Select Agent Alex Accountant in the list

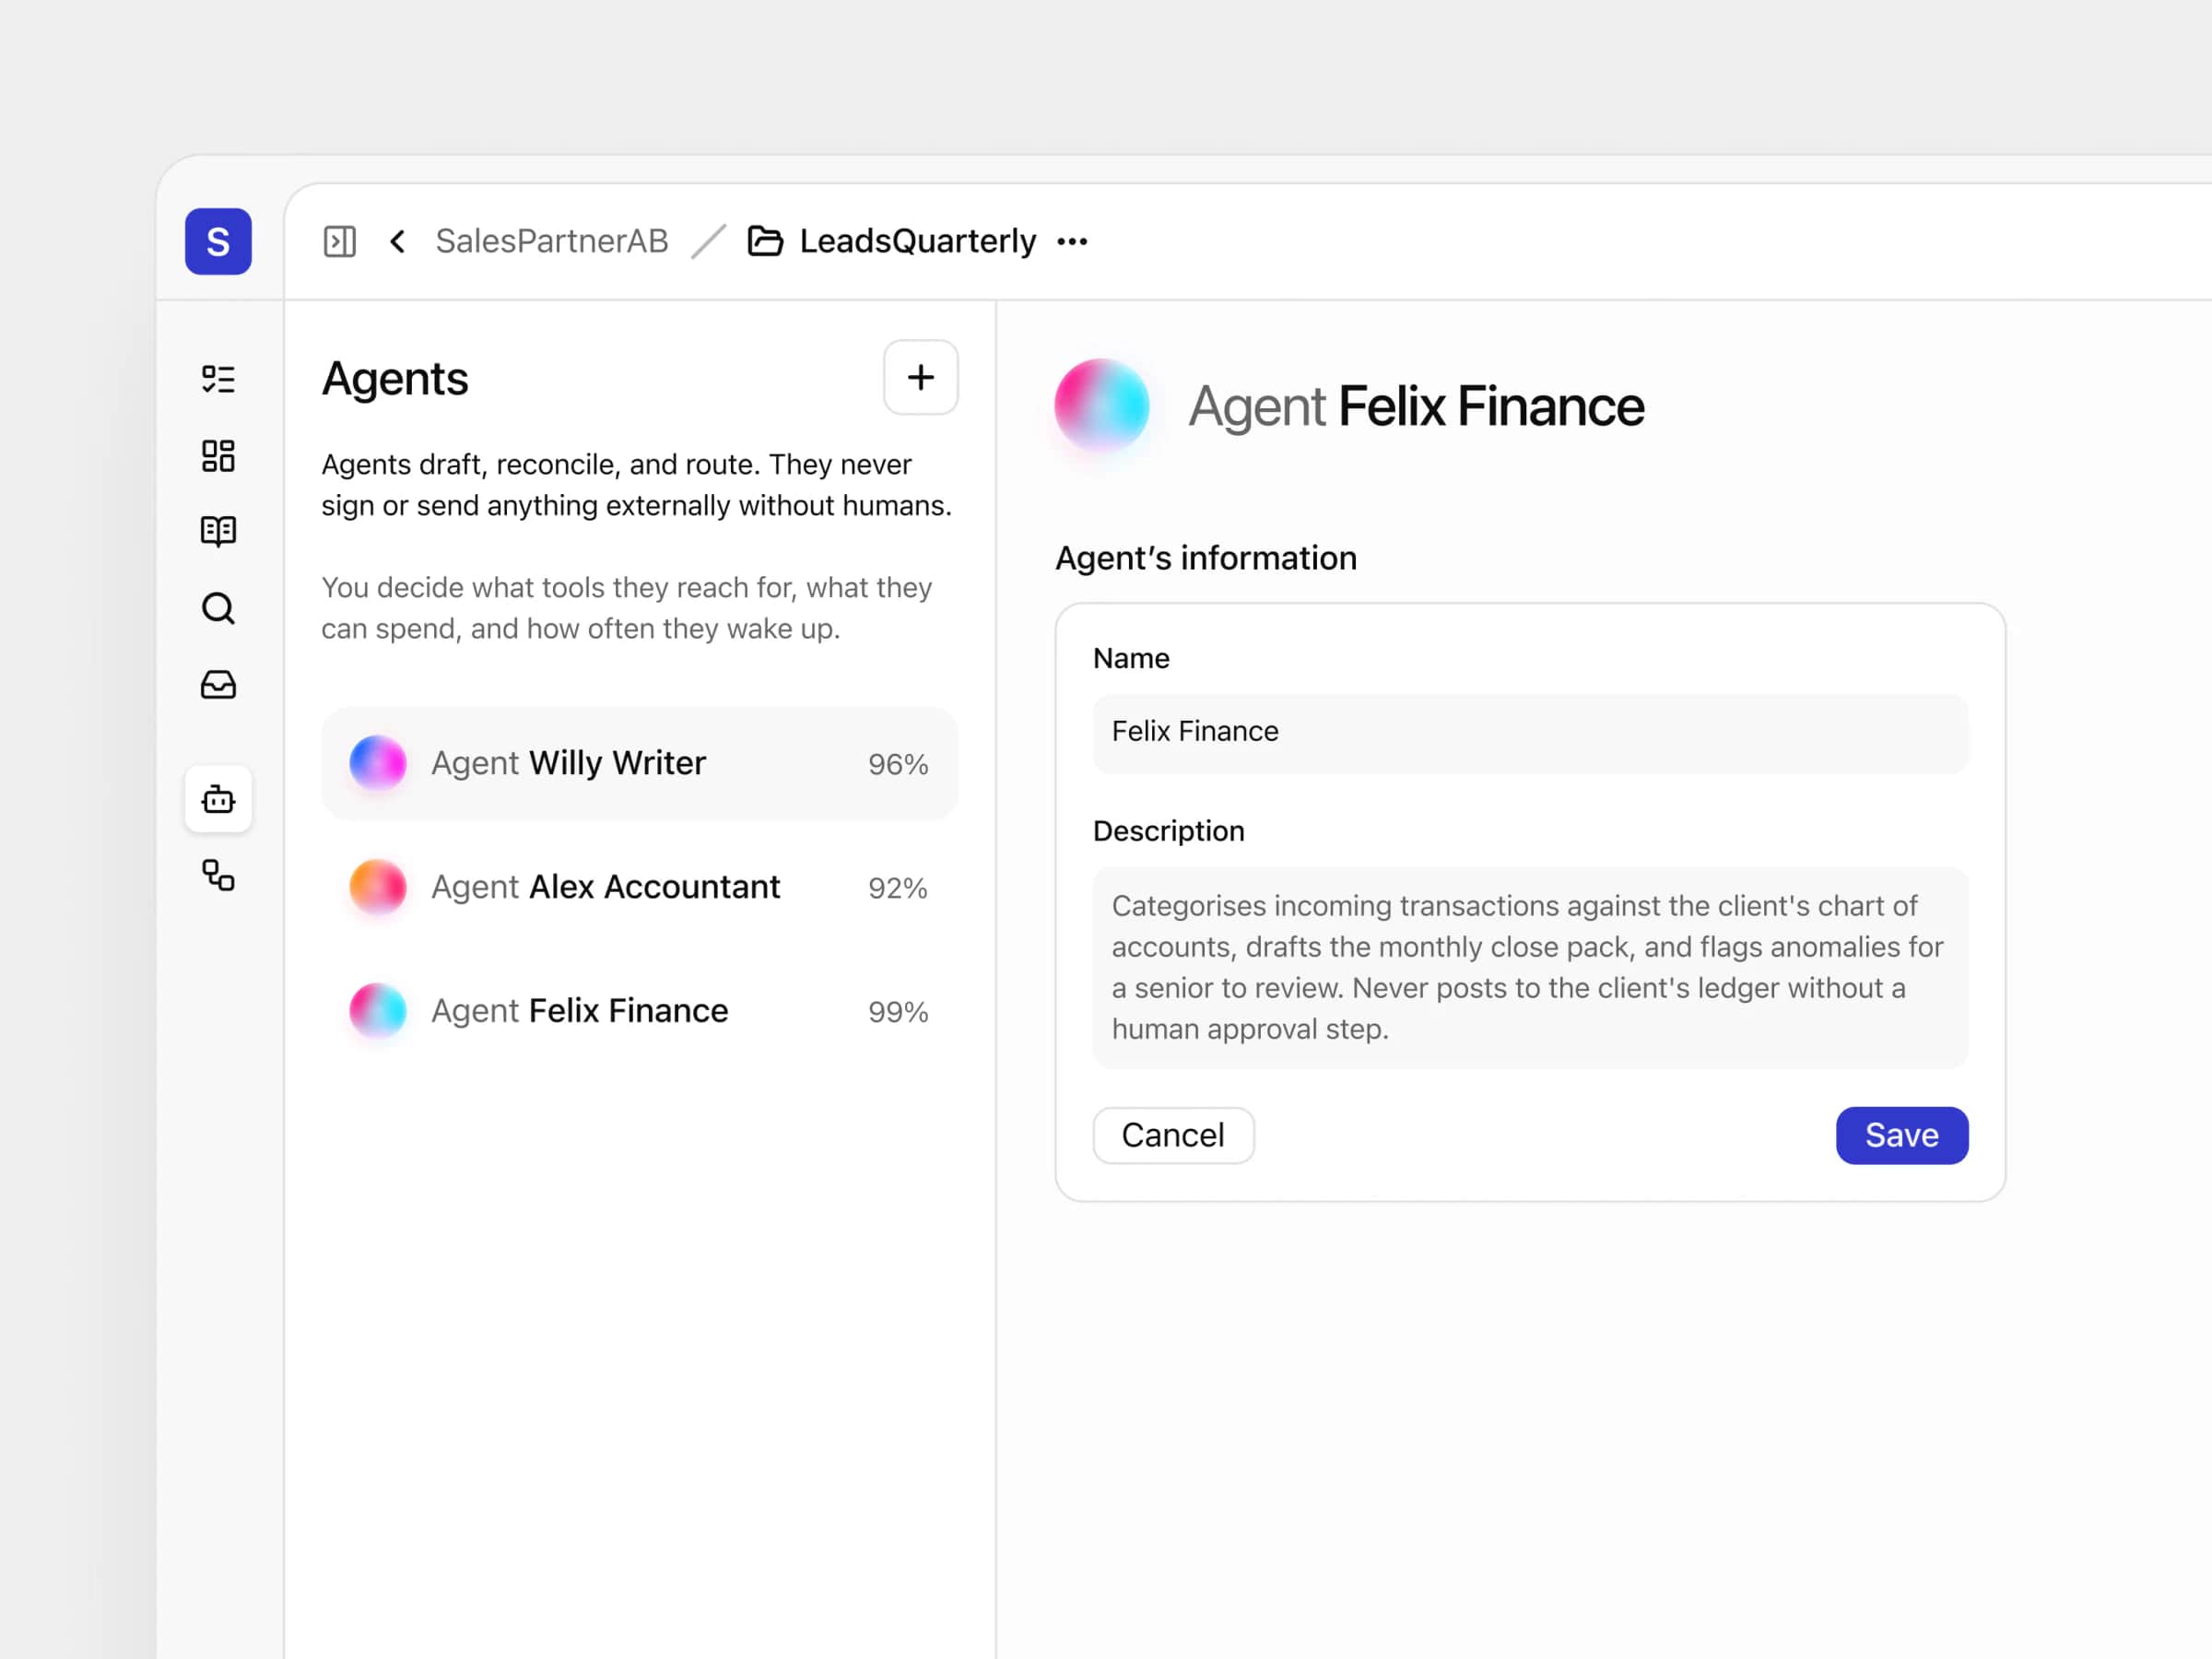point(640,888)
